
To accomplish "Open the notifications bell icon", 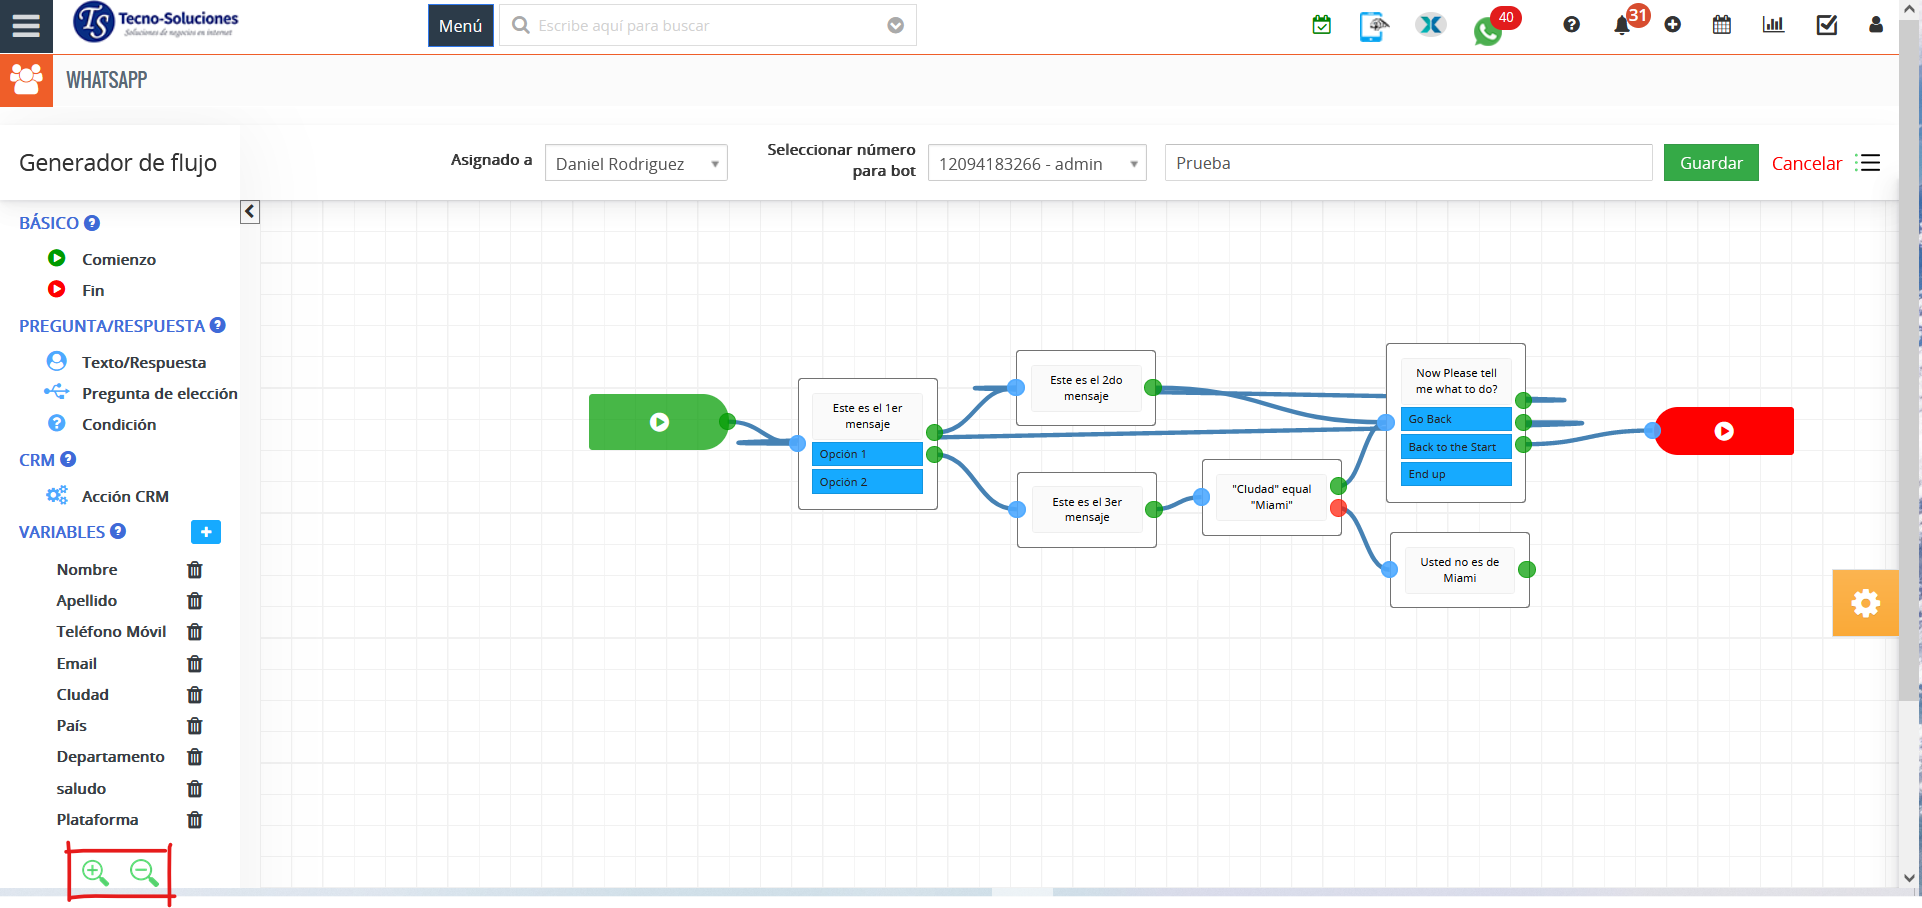I will 1622,26.
